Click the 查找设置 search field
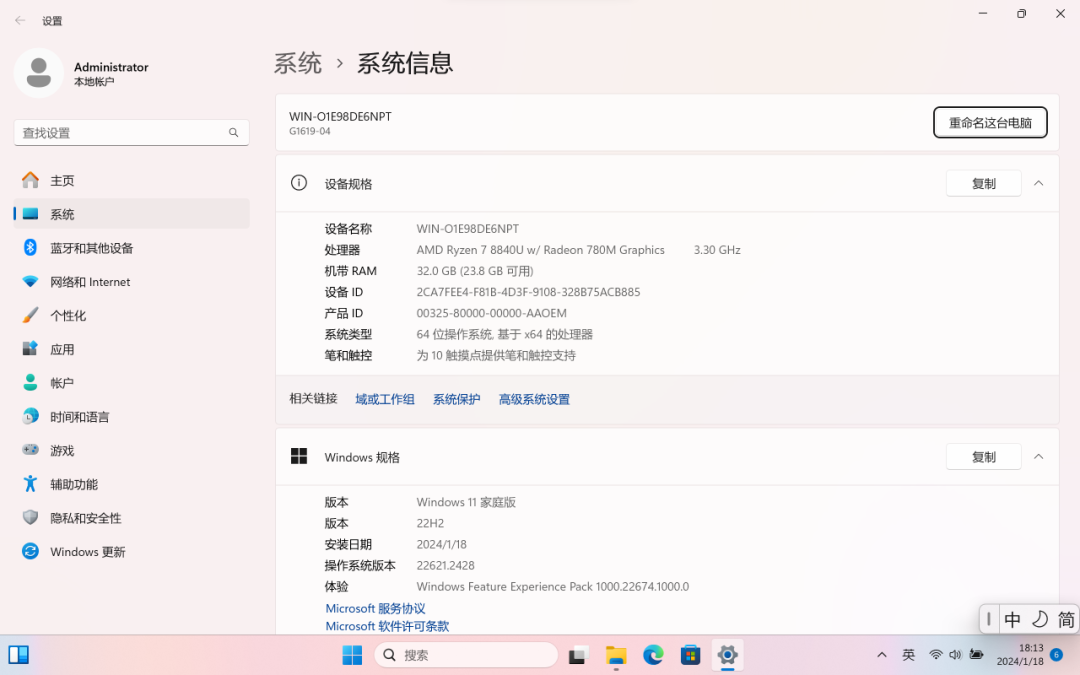The height and width of the screenshot is (675, 1080). click(x=131, y=132)
